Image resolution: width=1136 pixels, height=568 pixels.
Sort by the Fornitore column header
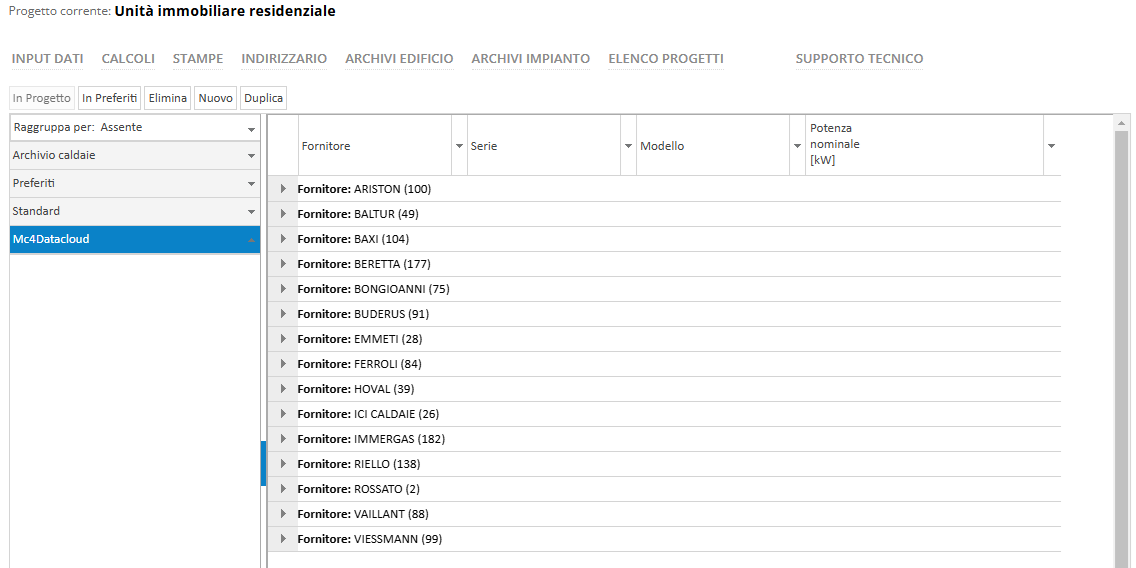375,146
